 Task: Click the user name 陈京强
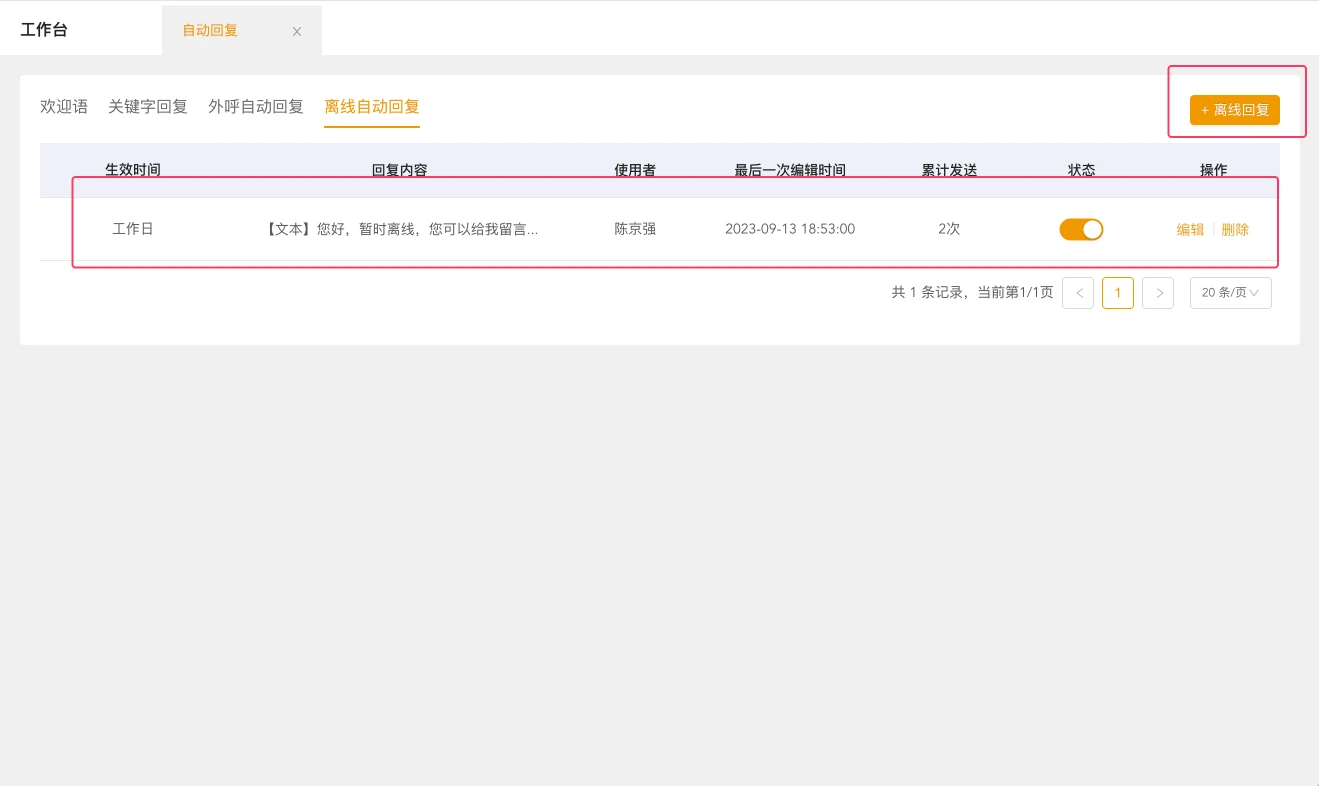pyautogui.click(x=635, y=229)
